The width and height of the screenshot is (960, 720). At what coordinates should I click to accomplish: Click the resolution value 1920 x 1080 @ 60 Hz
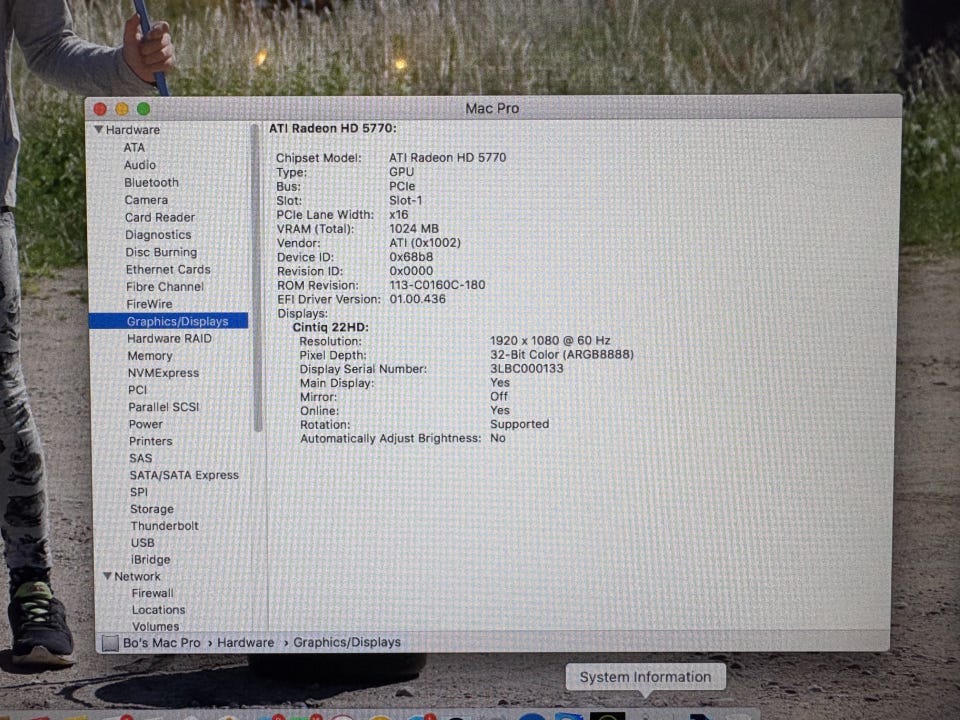550,340
